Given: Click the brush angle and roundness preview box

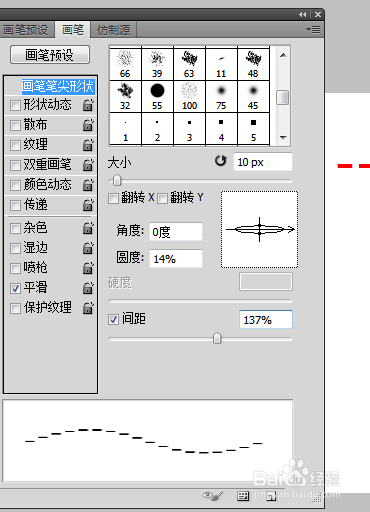Looking at the screenshot, I should click(259, 229).
